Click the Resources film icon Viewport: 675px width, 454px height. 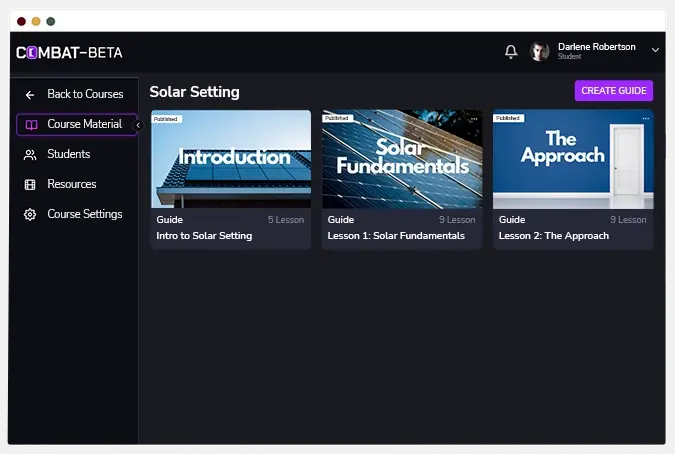click(30, 185)
